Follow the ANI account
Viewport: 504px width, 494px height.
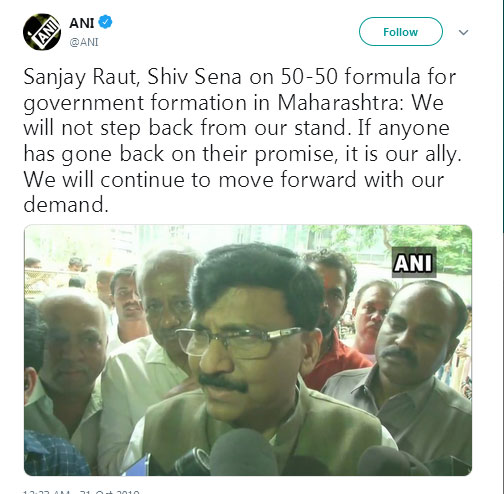(x=401, y=32)
